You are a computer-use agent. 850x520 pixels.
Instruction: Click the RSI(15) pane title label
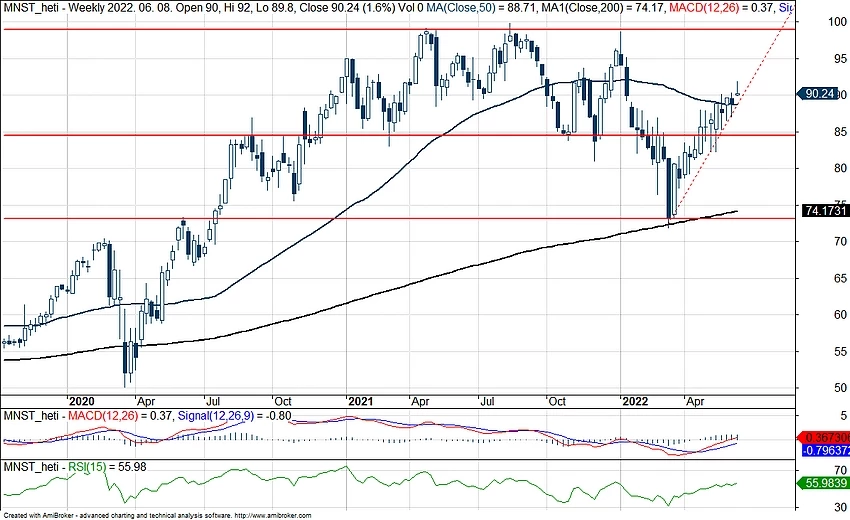tap(87, 468)
